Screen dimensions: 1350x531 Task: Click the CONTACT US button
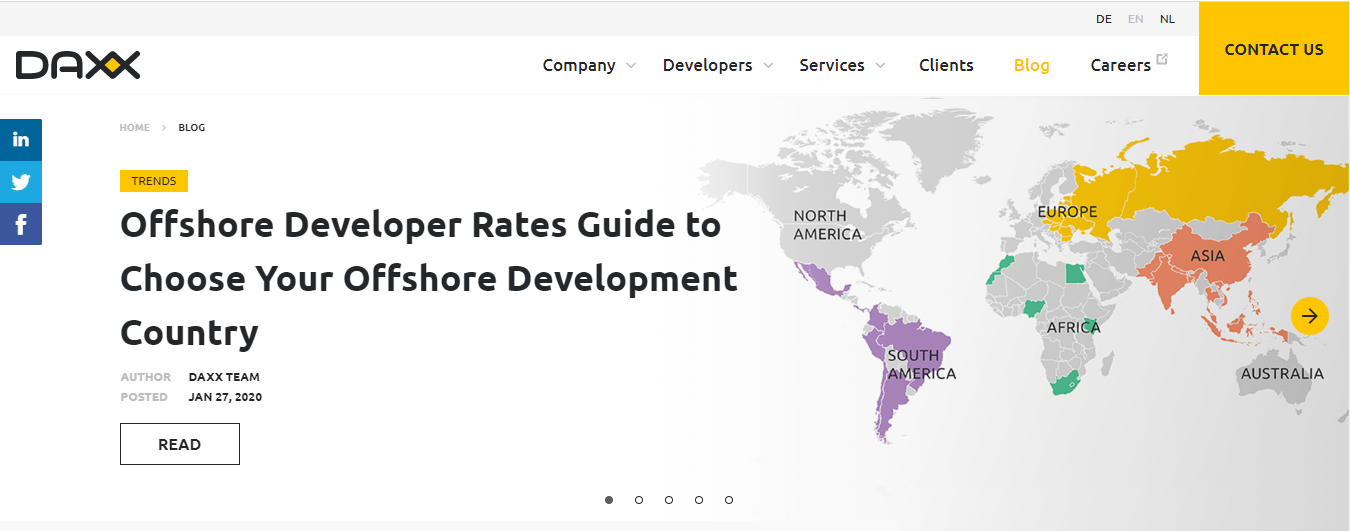[x=1274, y=49]
